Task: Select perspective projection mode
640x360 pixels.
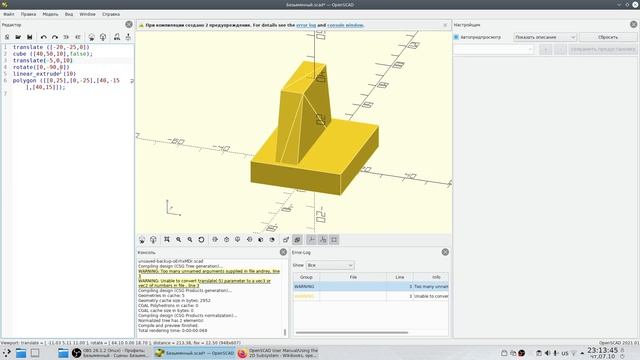Action: pyautogui.click(x=286, y=240)
